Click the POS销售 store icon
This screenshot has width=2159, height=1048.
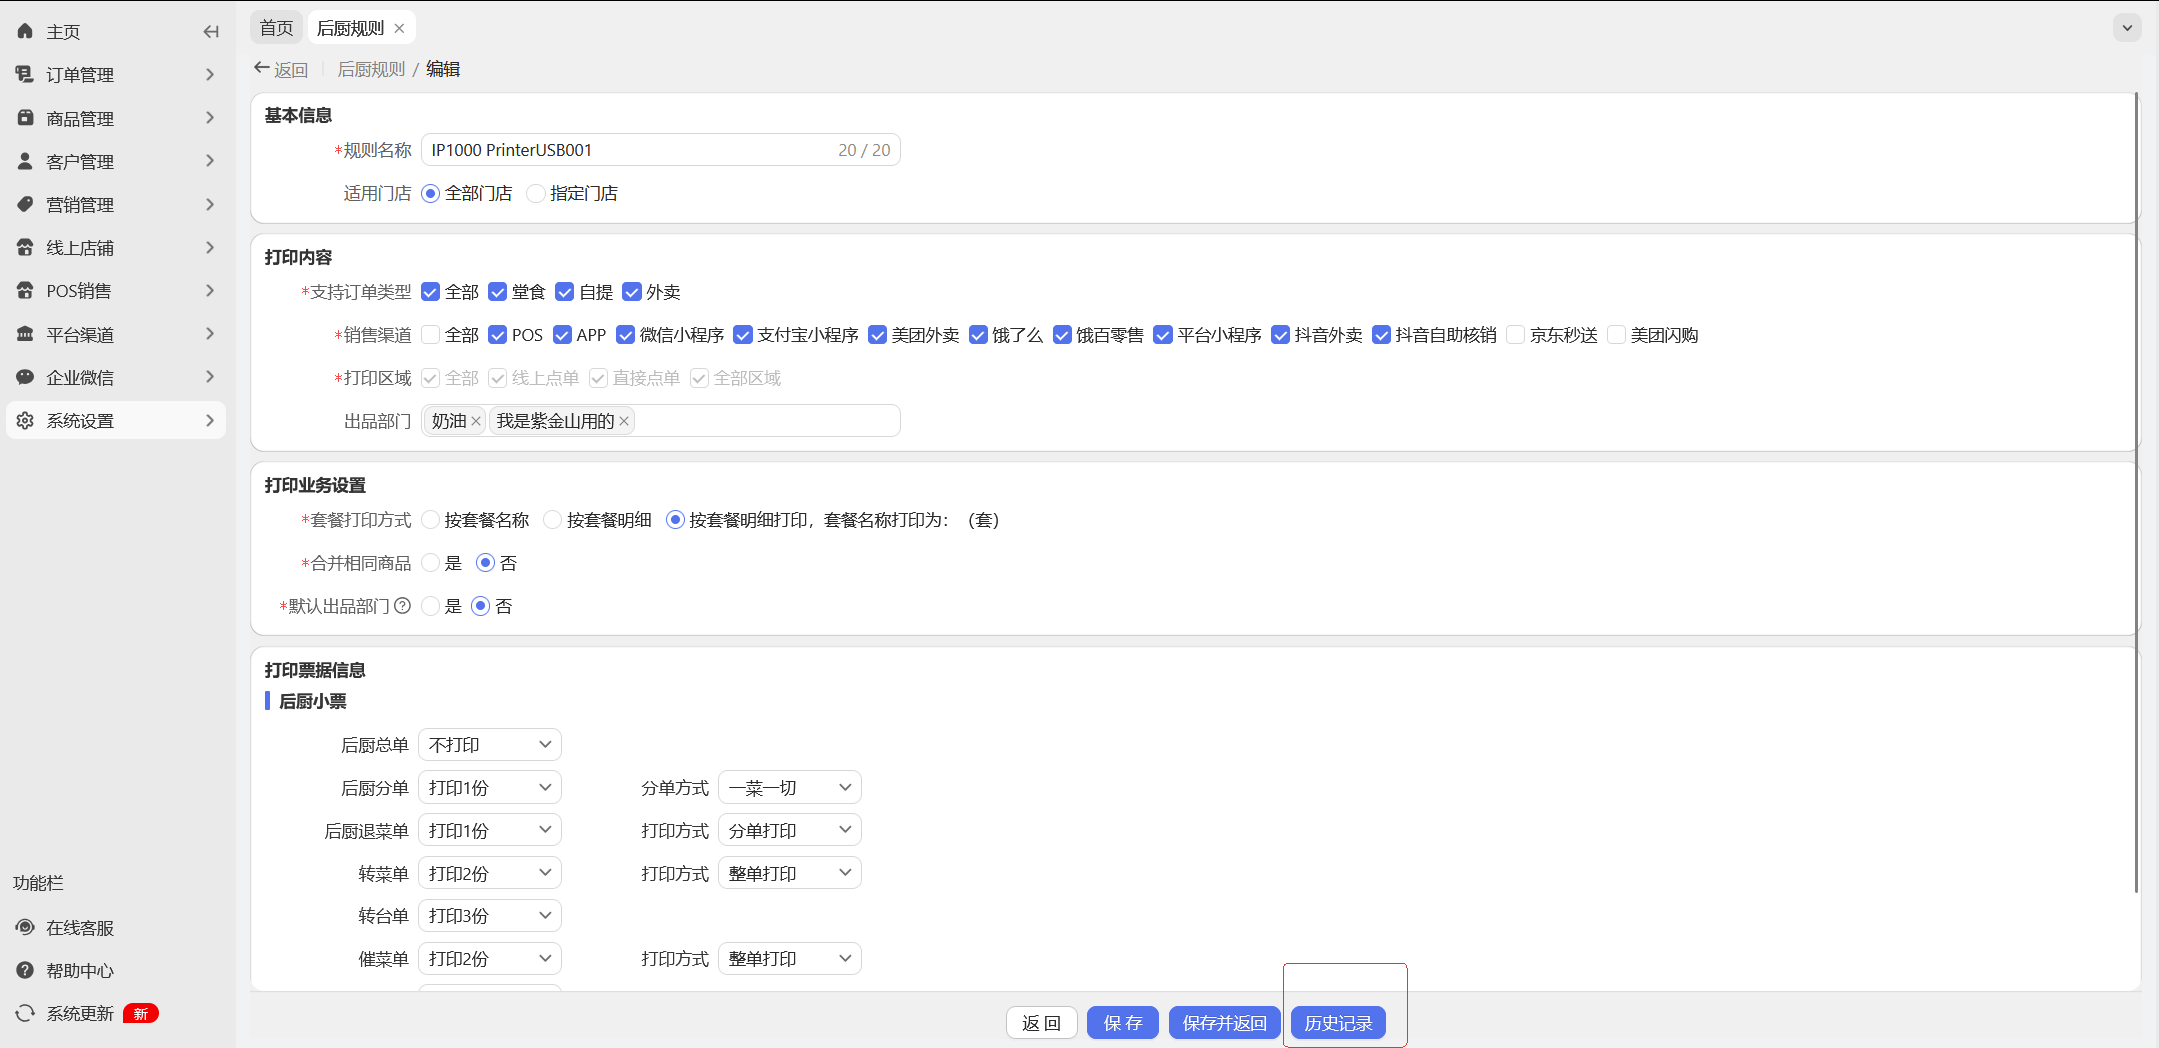[x=25, y=290]
